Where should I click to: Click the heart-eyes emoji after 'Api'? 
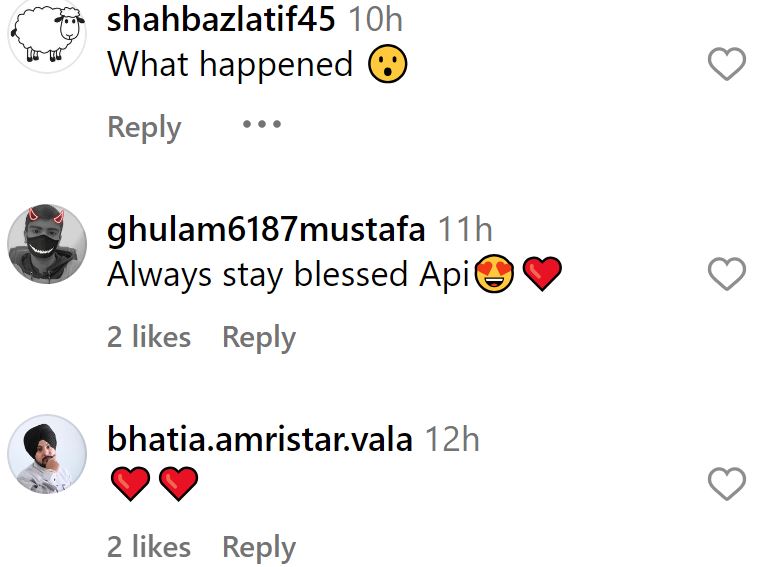(495, 274)
